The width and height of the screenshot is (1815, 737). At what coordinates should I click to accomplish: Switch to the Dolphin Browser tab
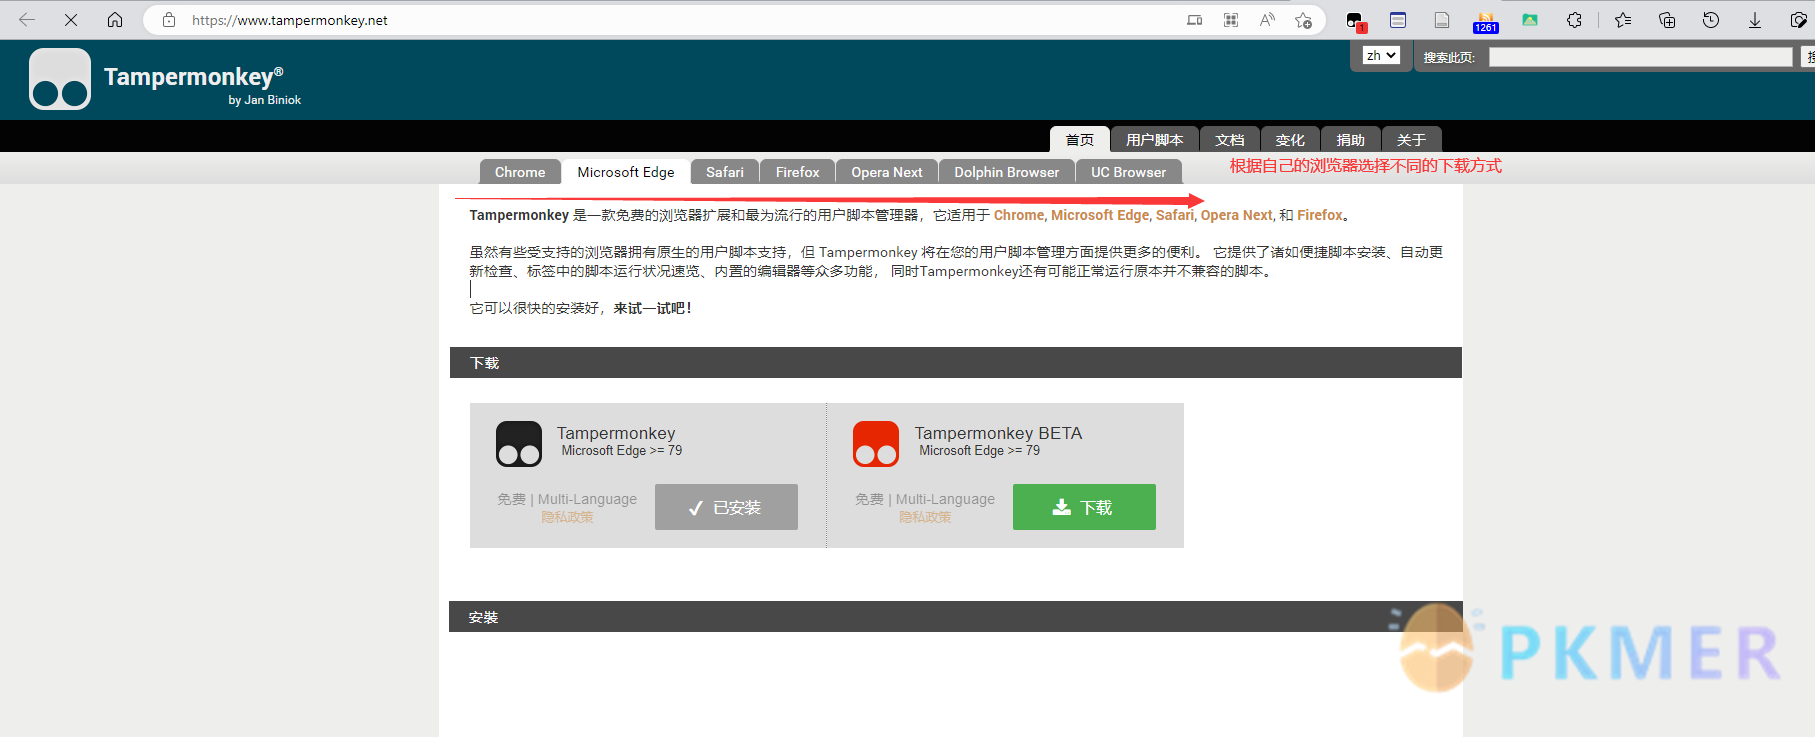click(x=1007, y=172)
